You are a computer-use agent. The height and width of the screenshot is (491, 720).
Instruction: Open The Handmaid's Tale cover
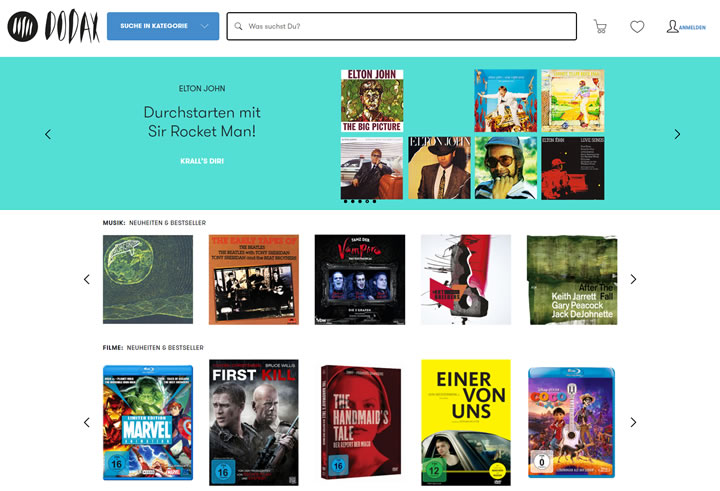360,421
